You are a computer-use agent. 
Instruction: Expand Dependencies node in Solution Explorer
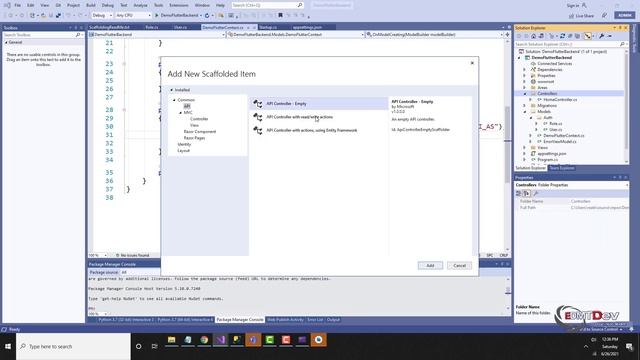[525, 70]
